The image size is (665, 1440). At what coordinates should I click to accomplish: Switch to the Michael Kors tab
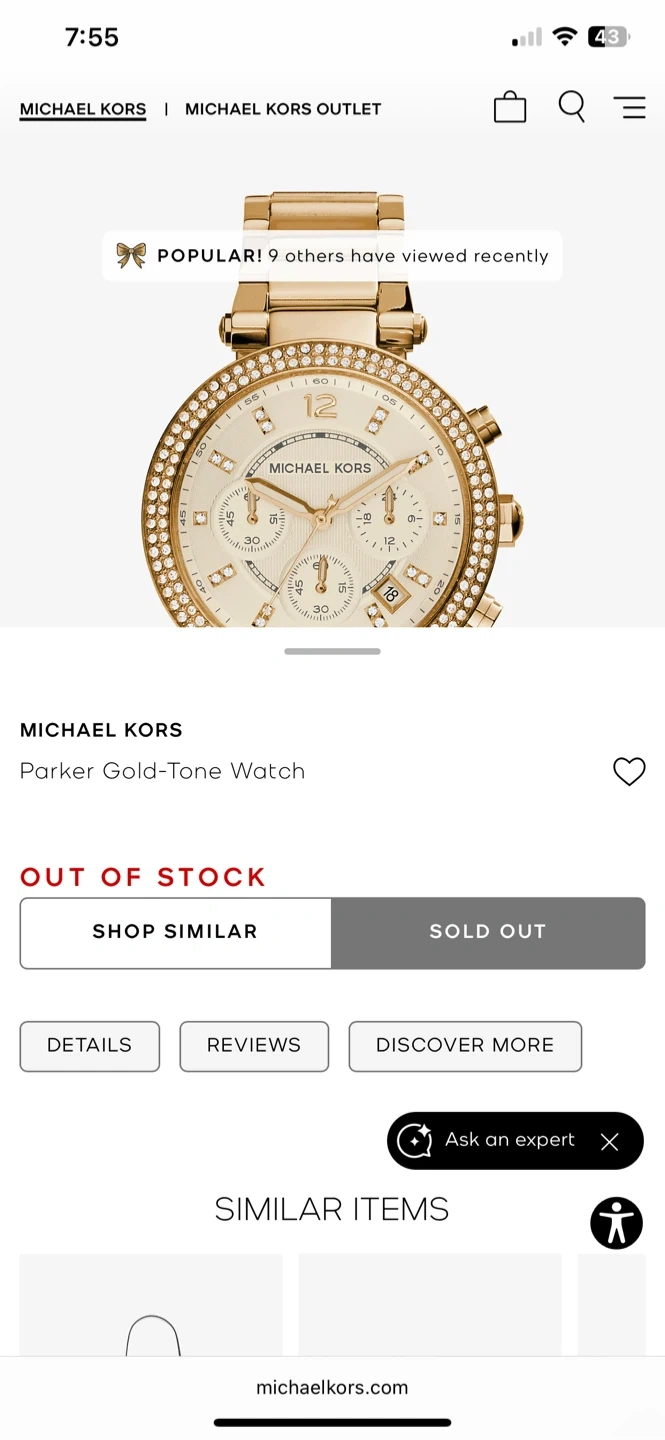83,109
